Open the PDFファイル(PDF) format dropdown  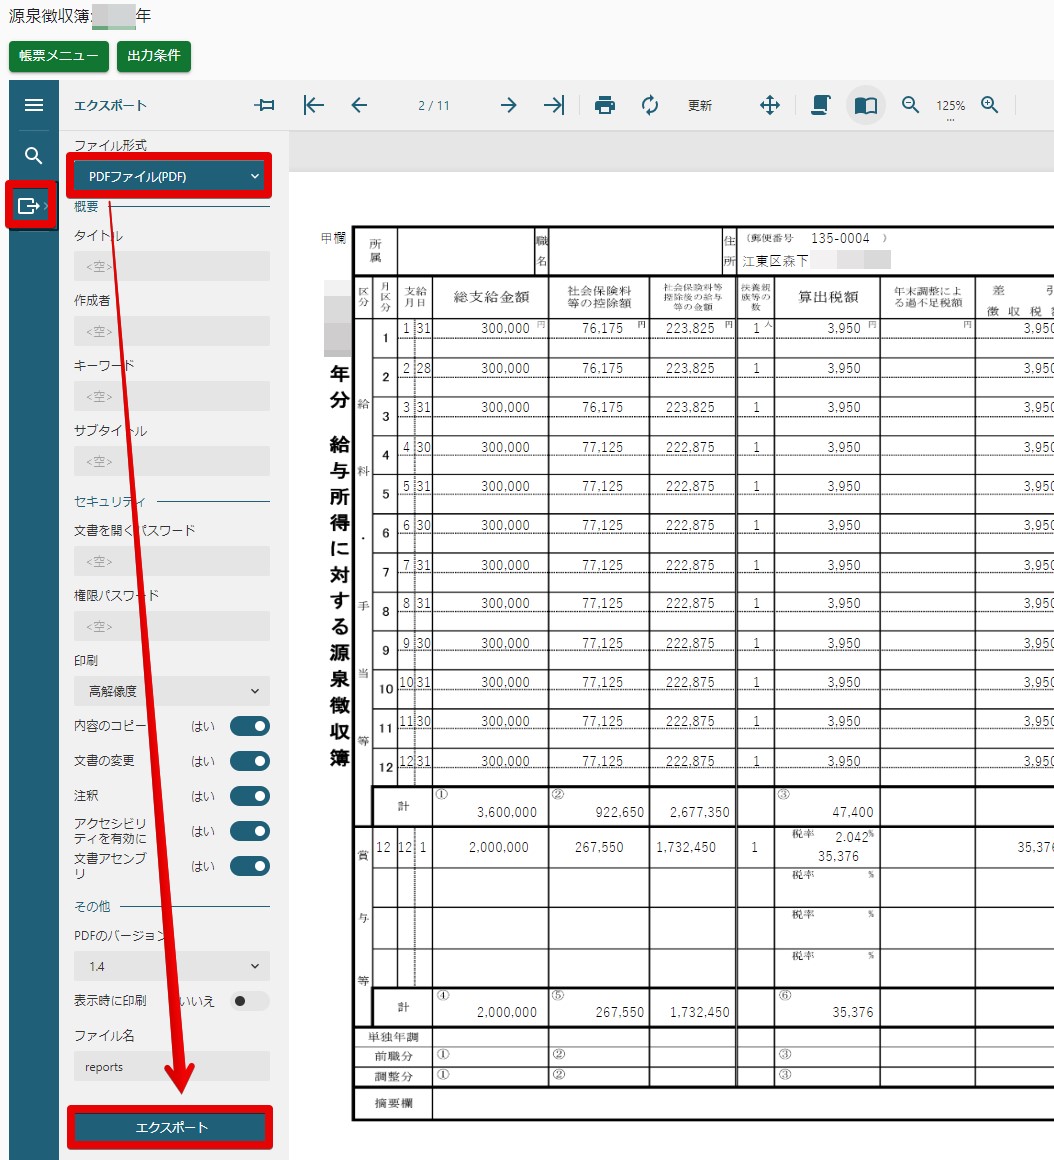tap(171, 176)
